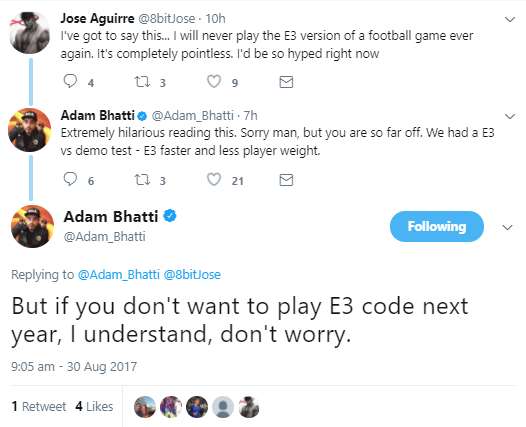Viewport: 526px width, 427px height.
Task: Open Jose Aguirre's profile avatar
Action: (x=30, y=33)
